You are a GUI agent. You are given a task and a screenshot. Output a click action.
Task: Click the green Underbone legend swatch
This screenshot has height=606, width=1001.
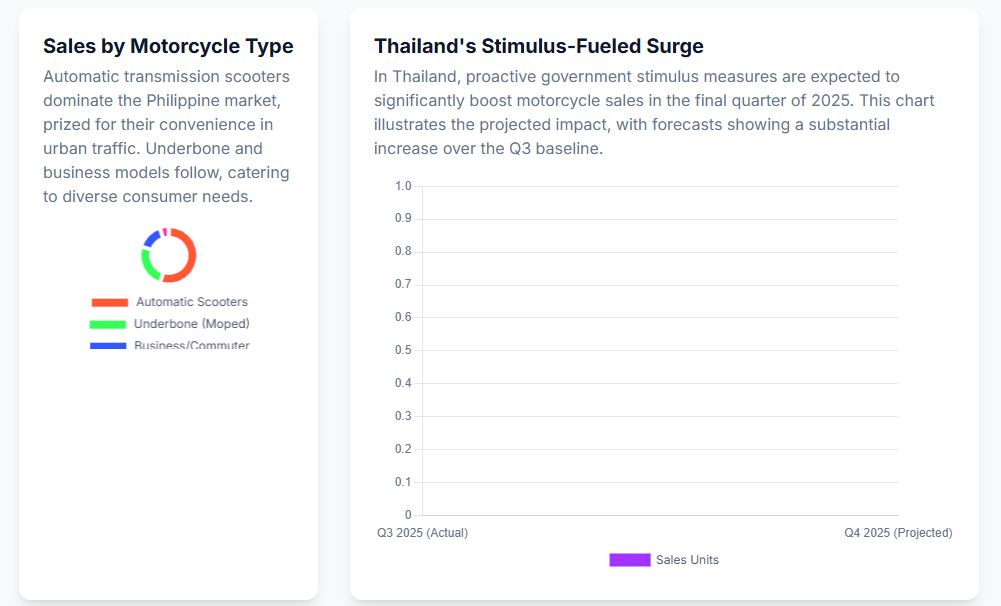108,324
